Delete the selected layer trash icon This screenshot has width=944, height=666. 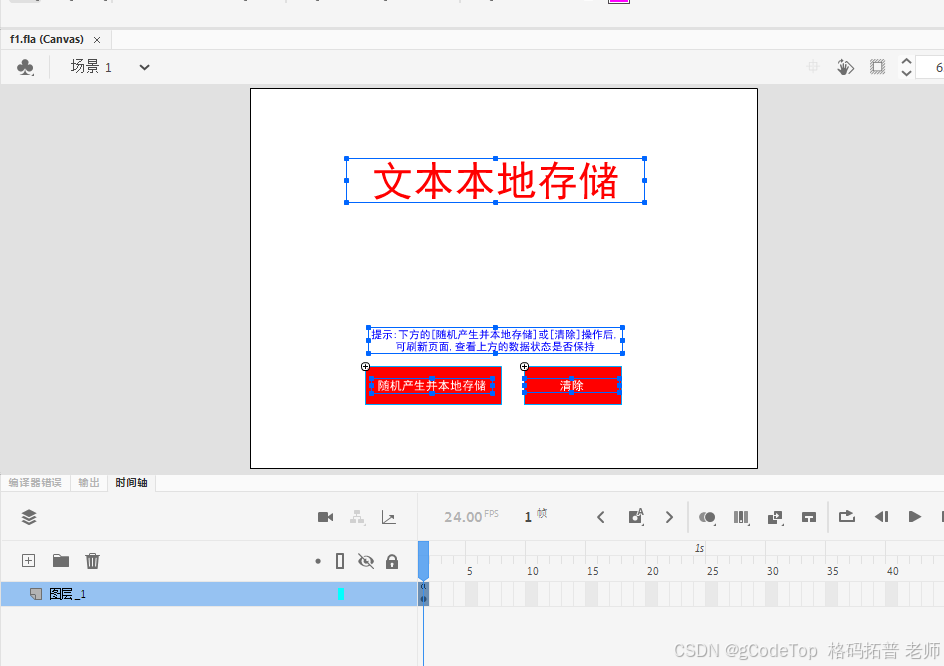pyautogui.click(x=92, y=561)
